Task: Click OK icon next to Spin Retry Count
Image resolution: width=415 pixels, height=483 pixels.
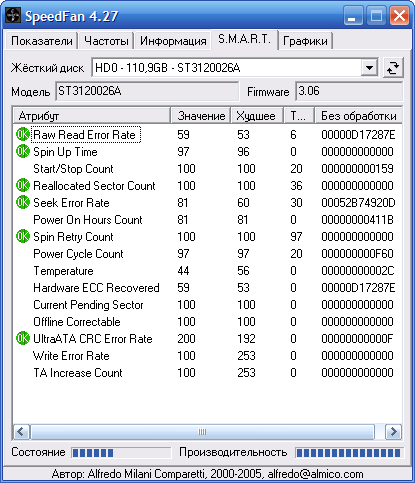Action: click(23, 236)
